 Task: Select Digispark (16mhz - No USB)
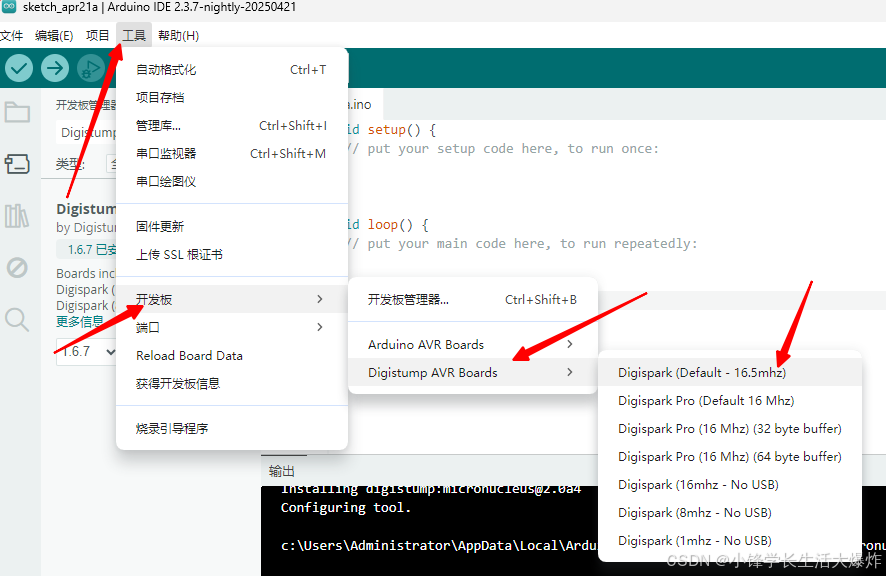click(x=729, y=484)
